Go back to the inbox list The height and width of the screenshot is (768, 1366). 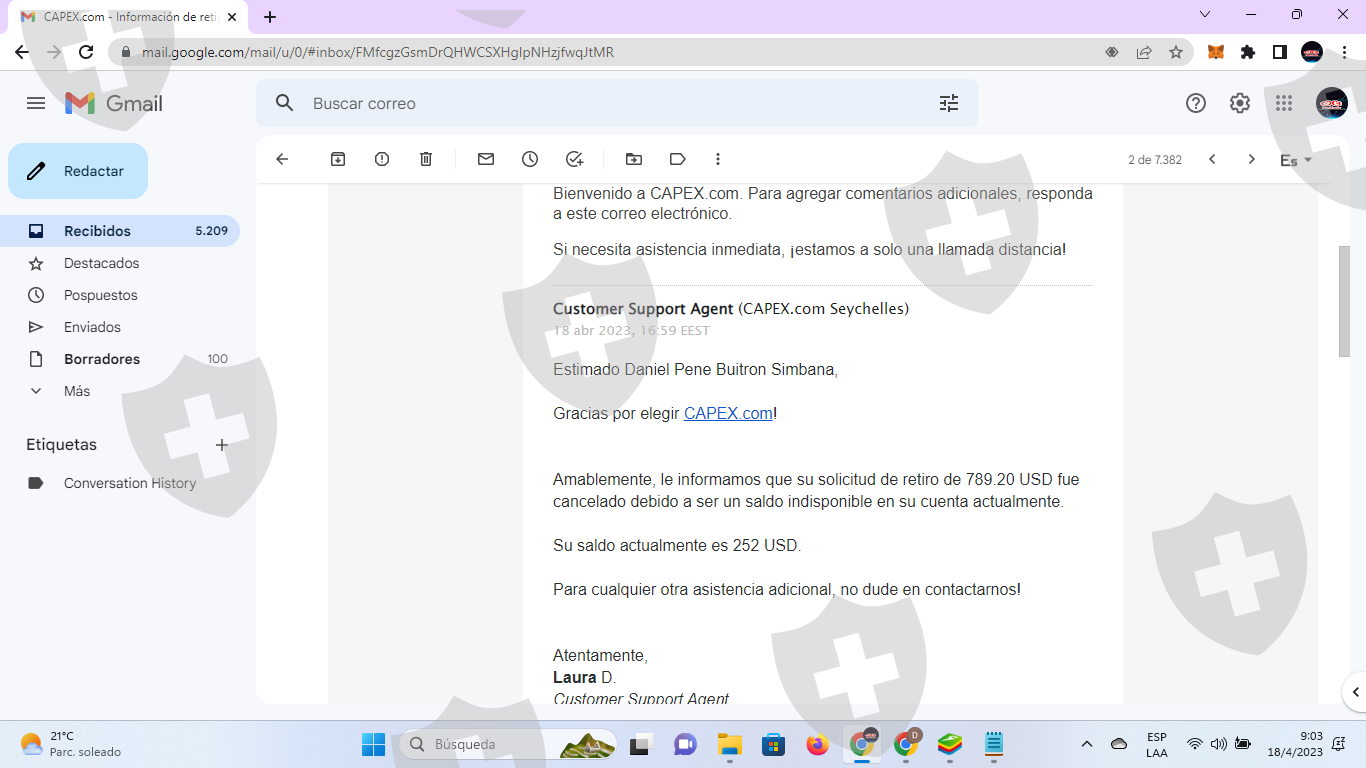click(x=282, y=159)
